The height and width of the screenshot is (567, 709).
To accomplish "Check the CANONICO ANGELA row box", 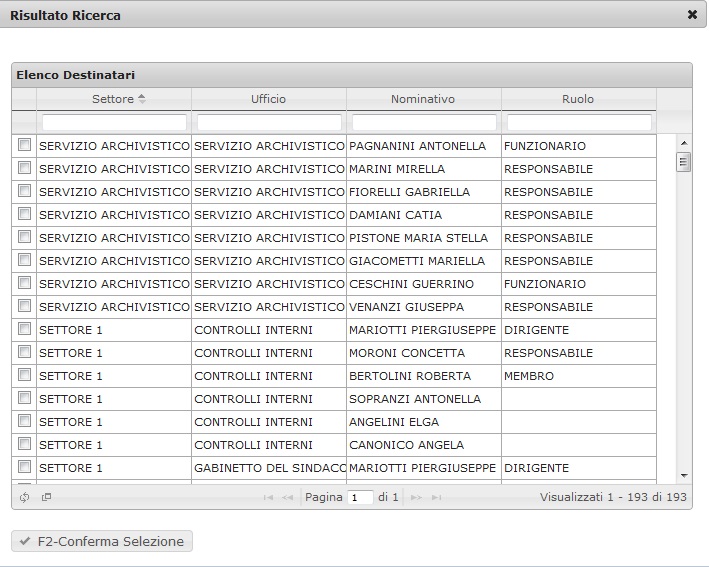I will coord(24,444).
